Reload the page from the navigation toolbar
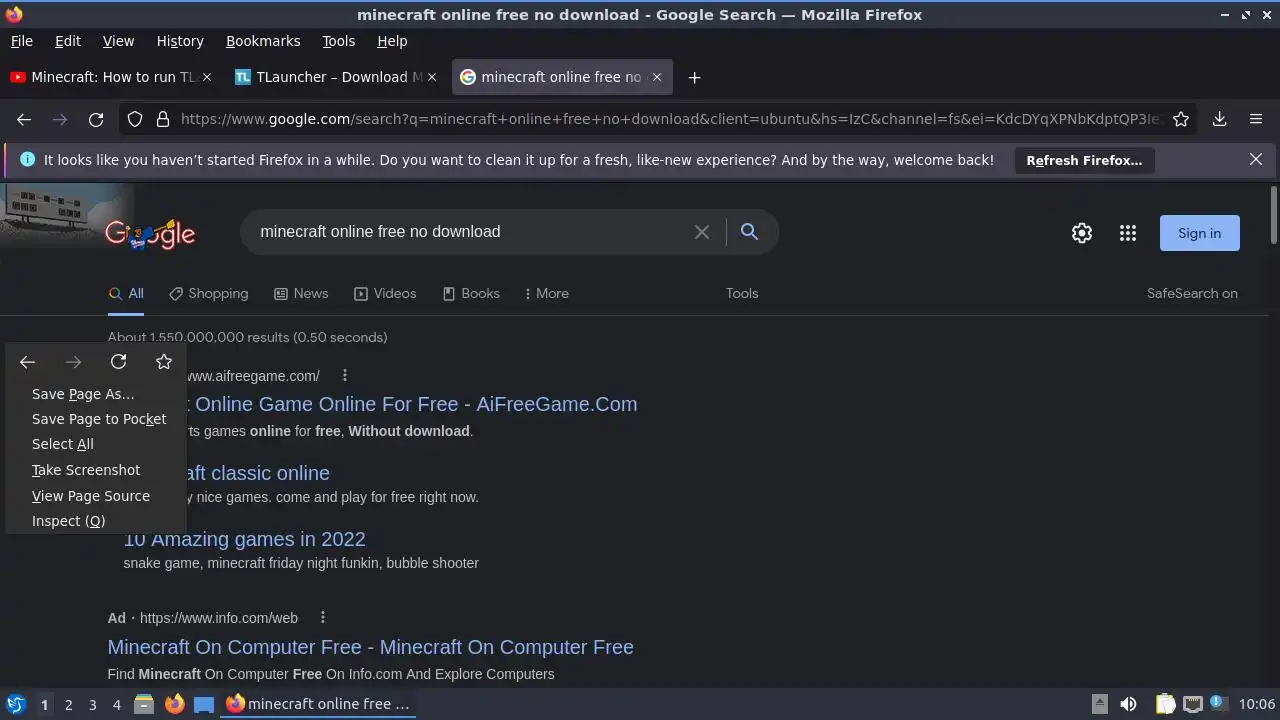This screenshot has width=1280, height=720. [x=96, y=119]
